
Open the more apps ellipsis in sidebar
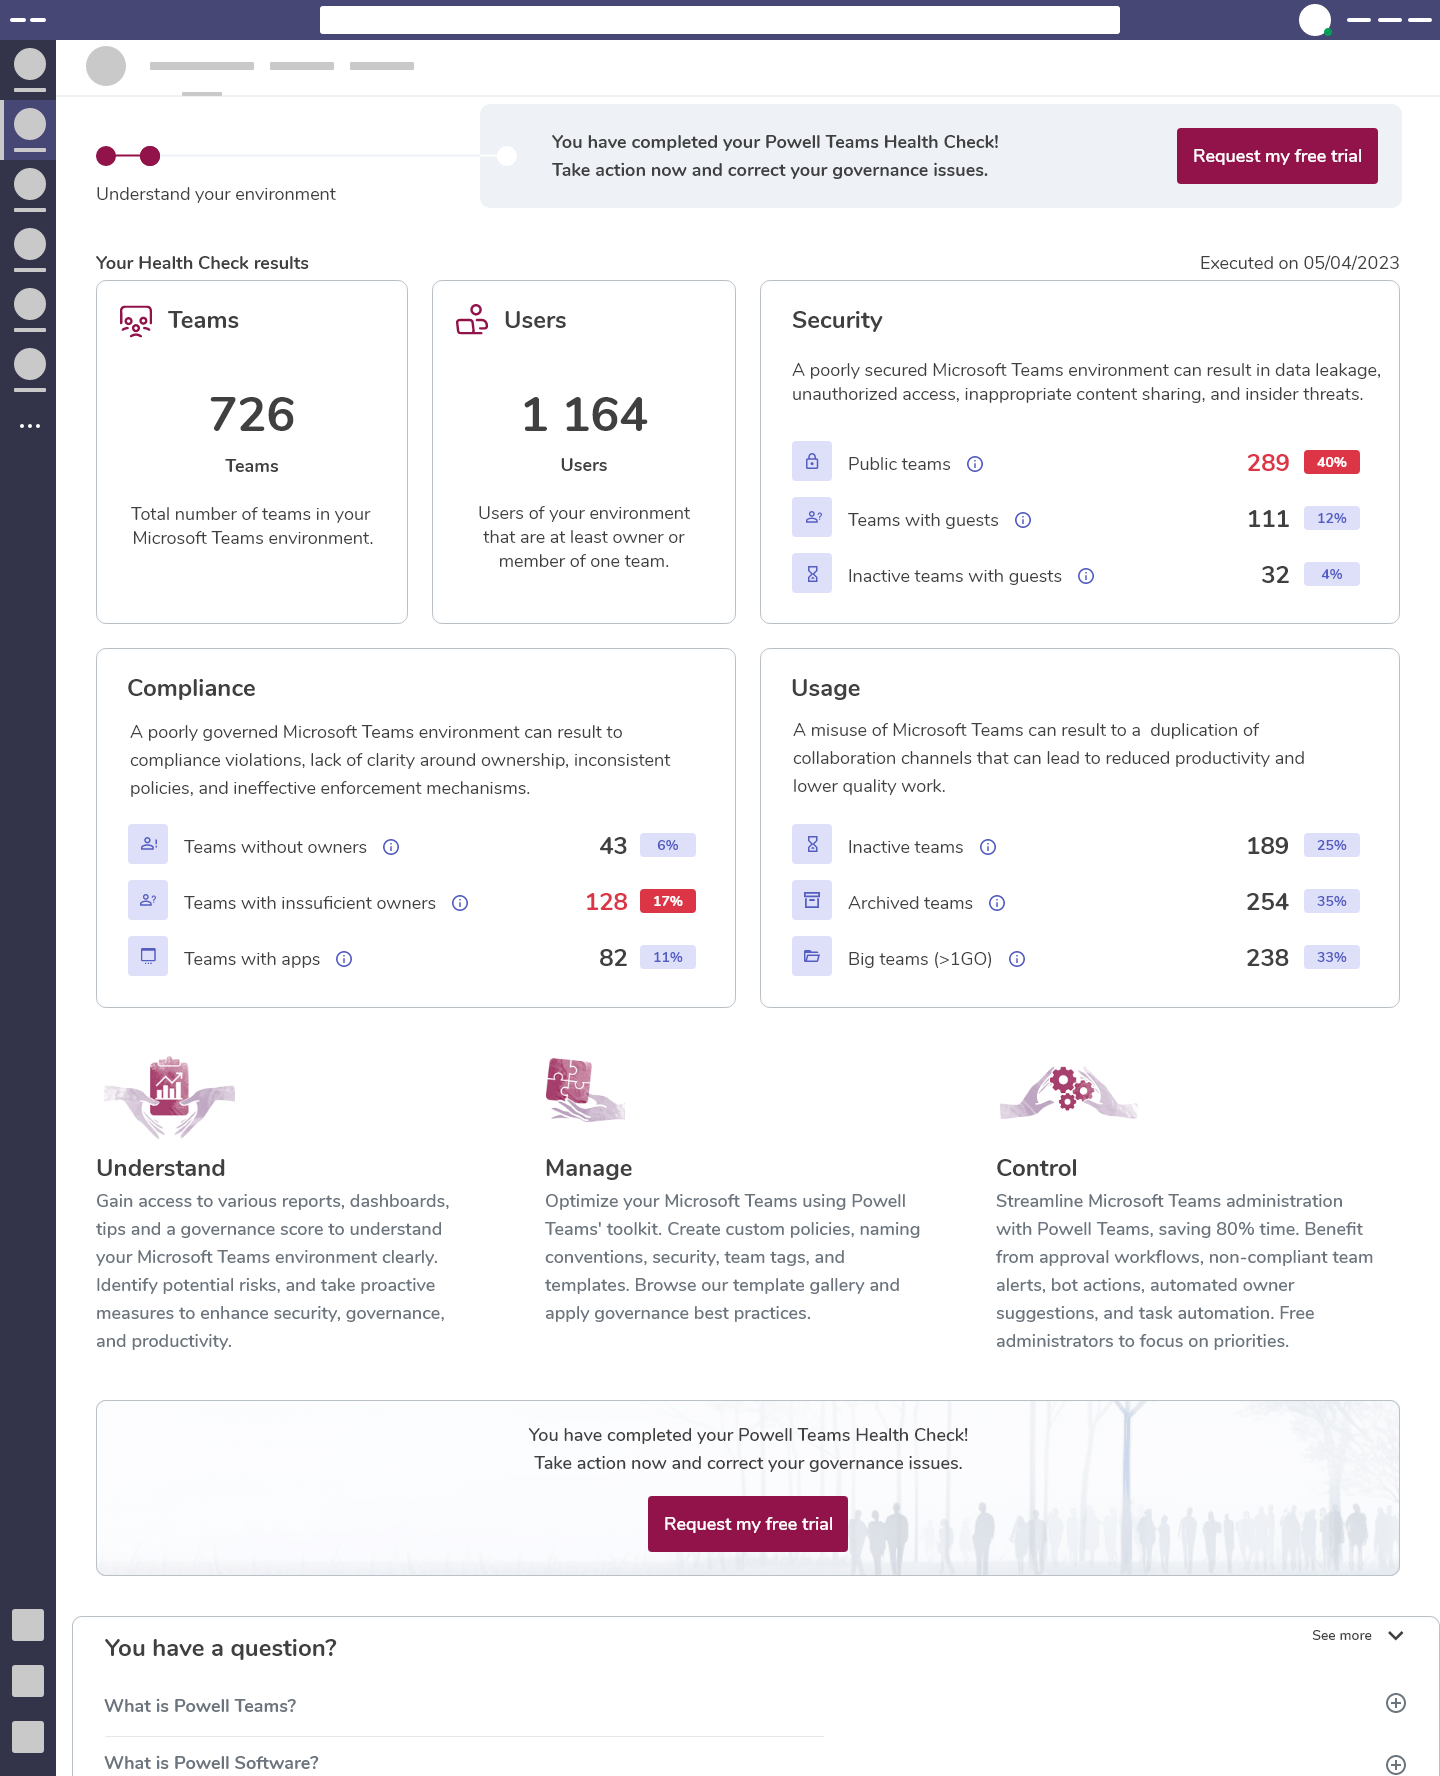(30, 426)
